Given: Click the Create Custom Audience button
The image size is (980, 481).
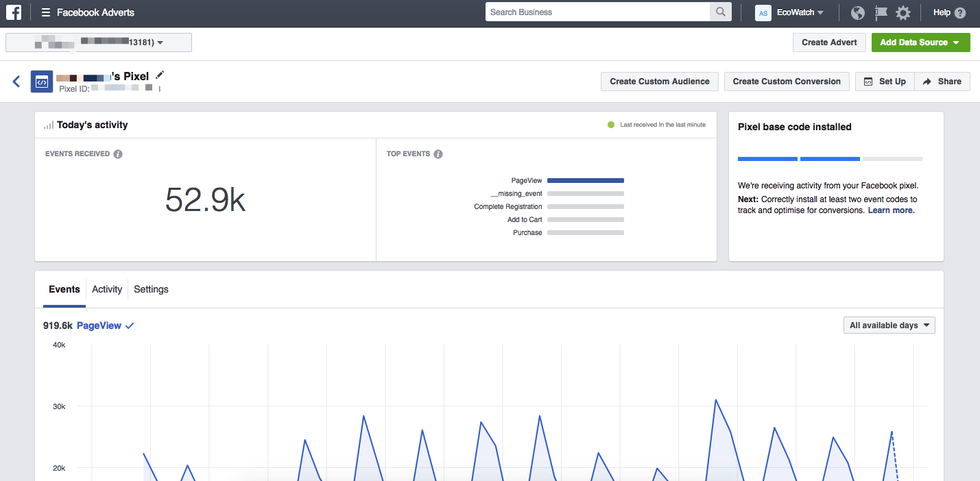Looking at the screenshot, I should coord(659,81).
